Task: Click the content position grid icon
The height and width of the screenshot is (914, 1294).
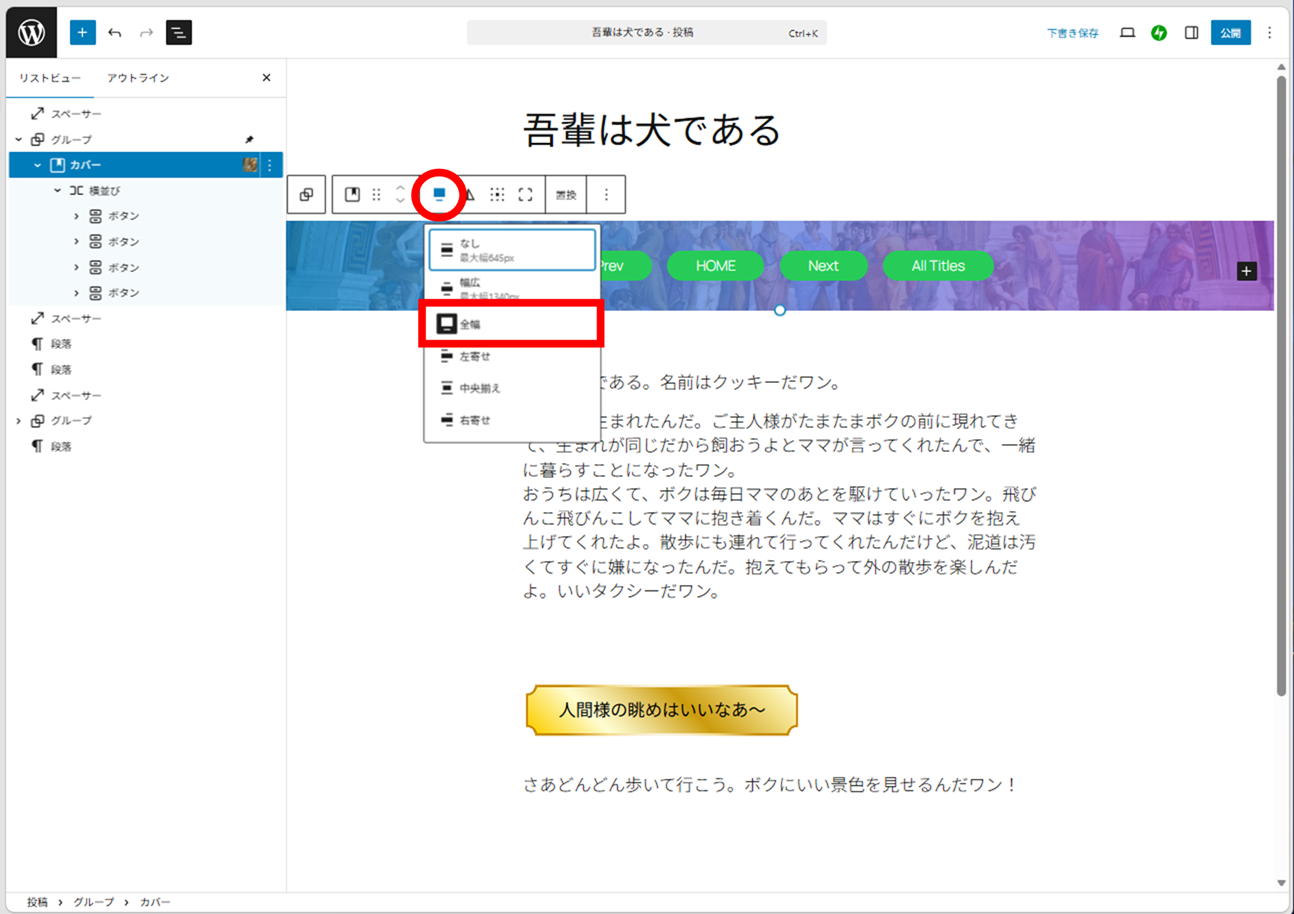Action: click(x=497, y=195)
